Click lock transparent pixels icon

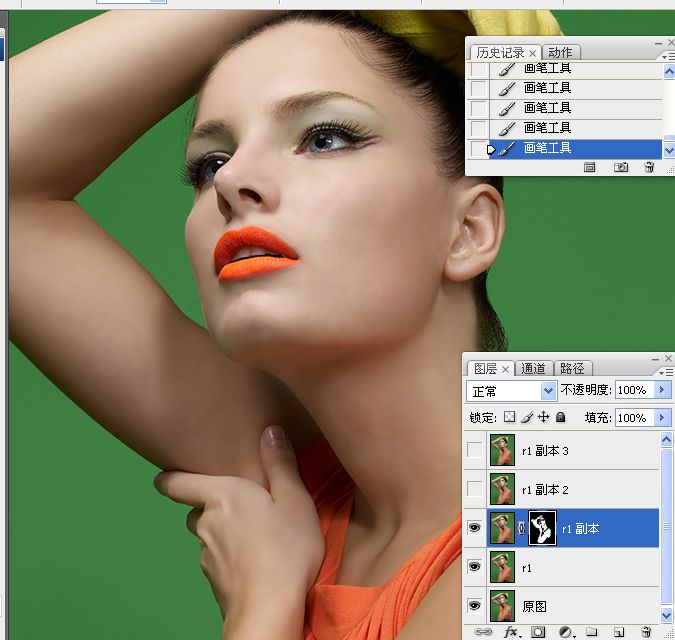pos(509,417)
